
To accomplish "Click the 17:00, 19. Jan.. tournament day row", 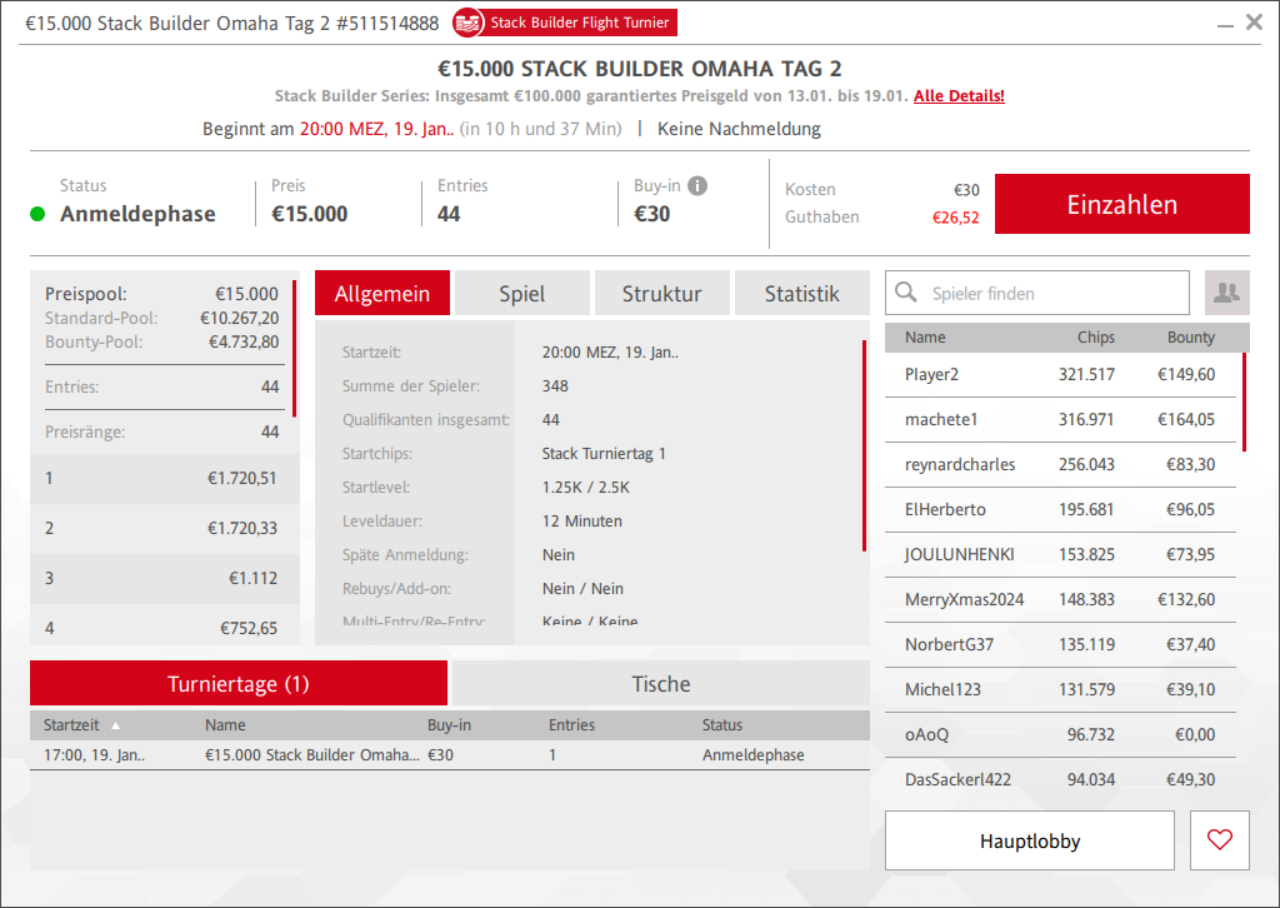I will pyautogui.click(x=450, y=755).
